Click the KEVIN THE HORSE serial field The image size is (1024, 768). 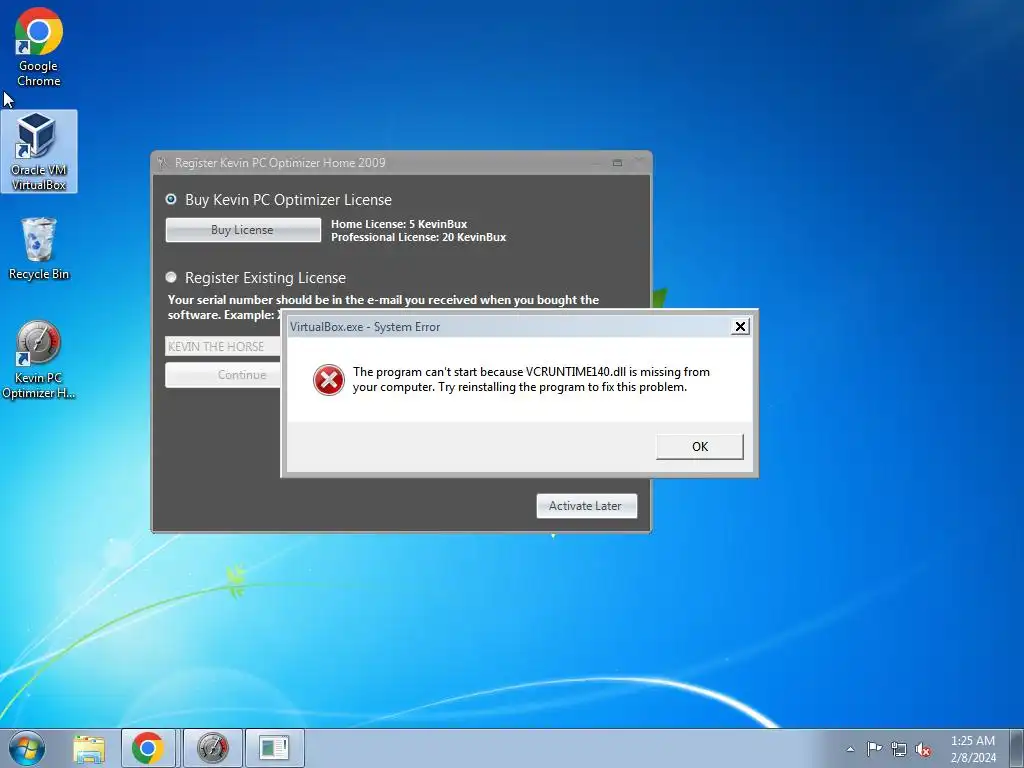click(223, 346)
